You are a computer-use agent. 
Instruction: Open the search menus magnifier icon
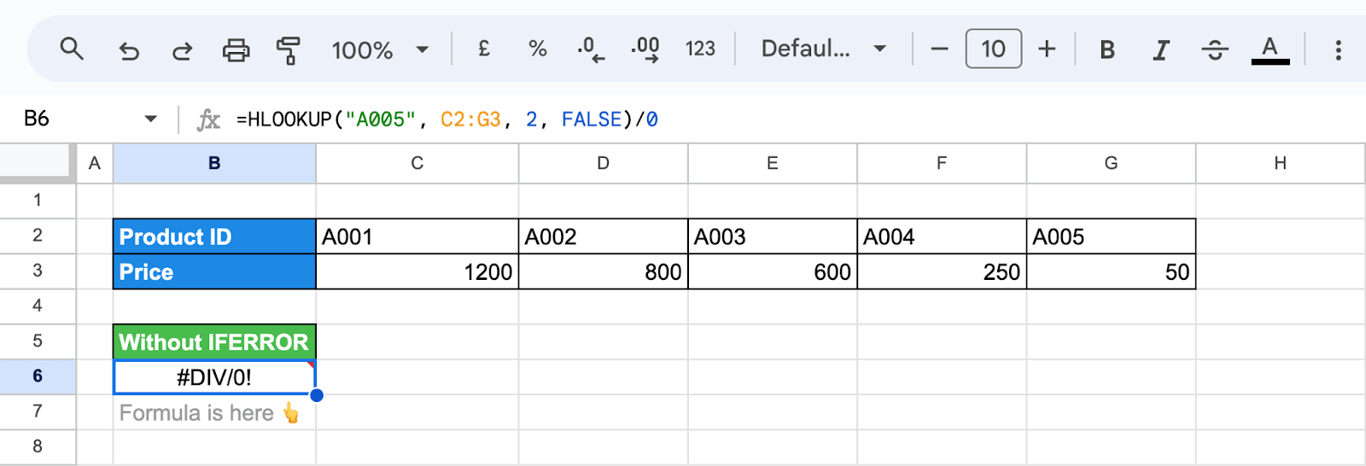pos(71,49)
